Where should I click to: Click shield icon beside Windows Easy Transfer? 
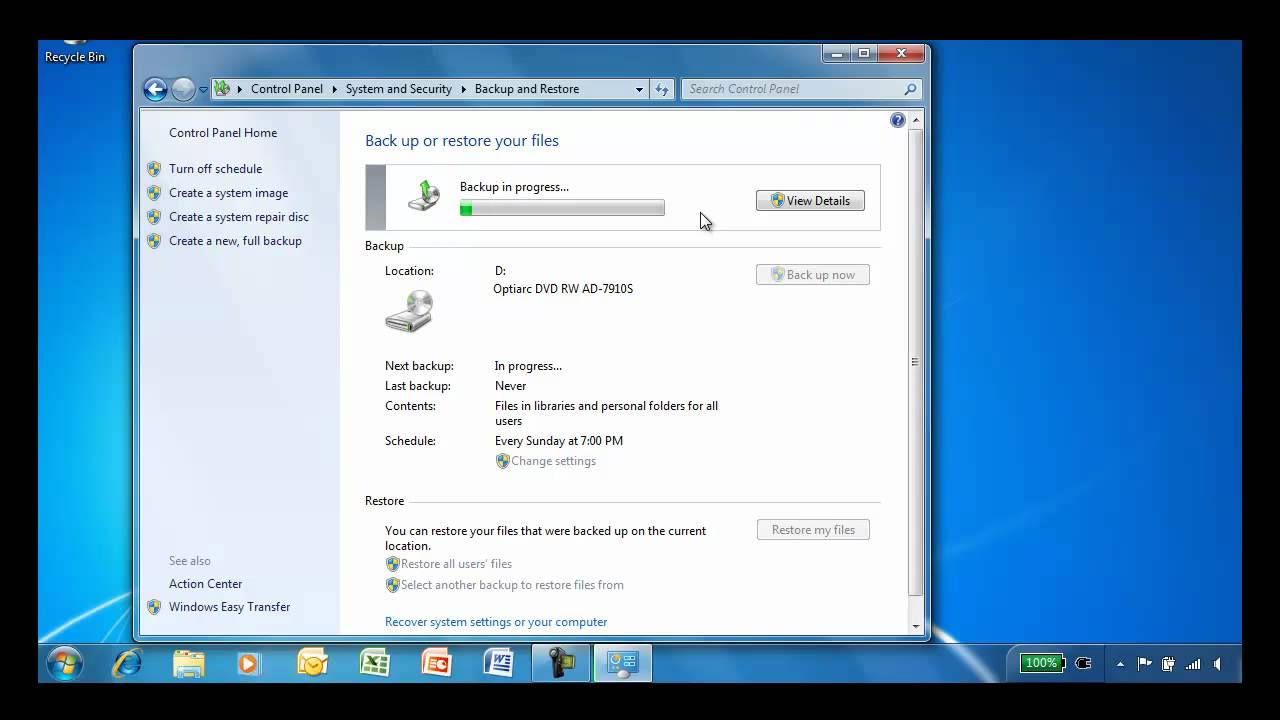pos(154,607)
